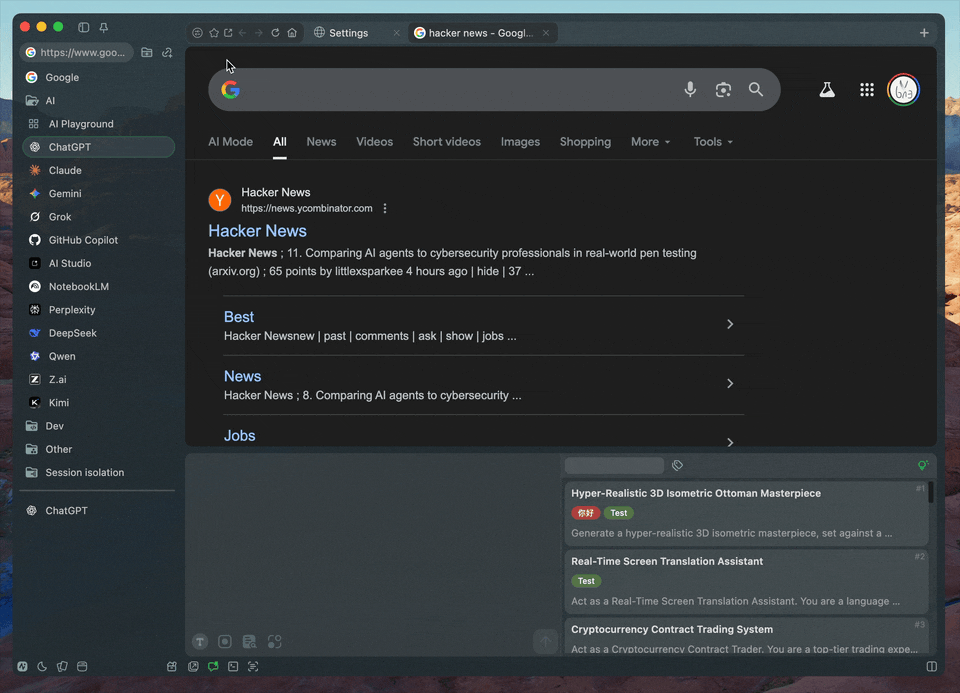This screenshot has height=693, width=960.
Task: Toggle split view icon at bottom right
Action: [932, 667]
